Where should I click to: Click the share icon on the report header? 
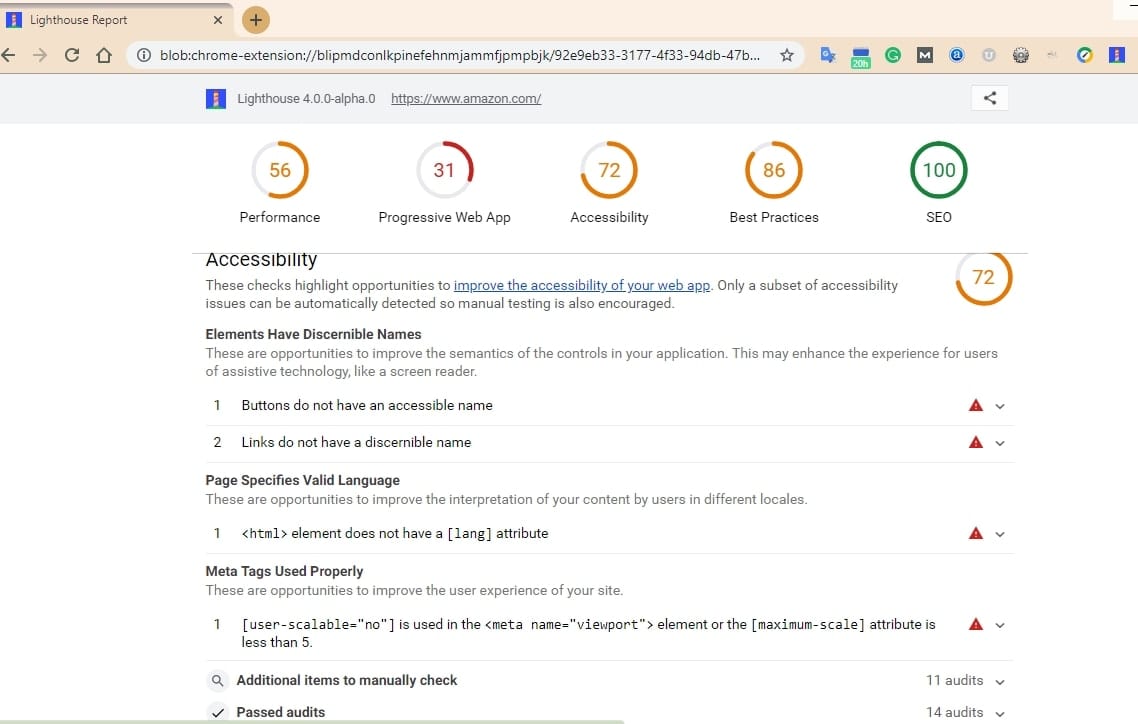point(989,97)
